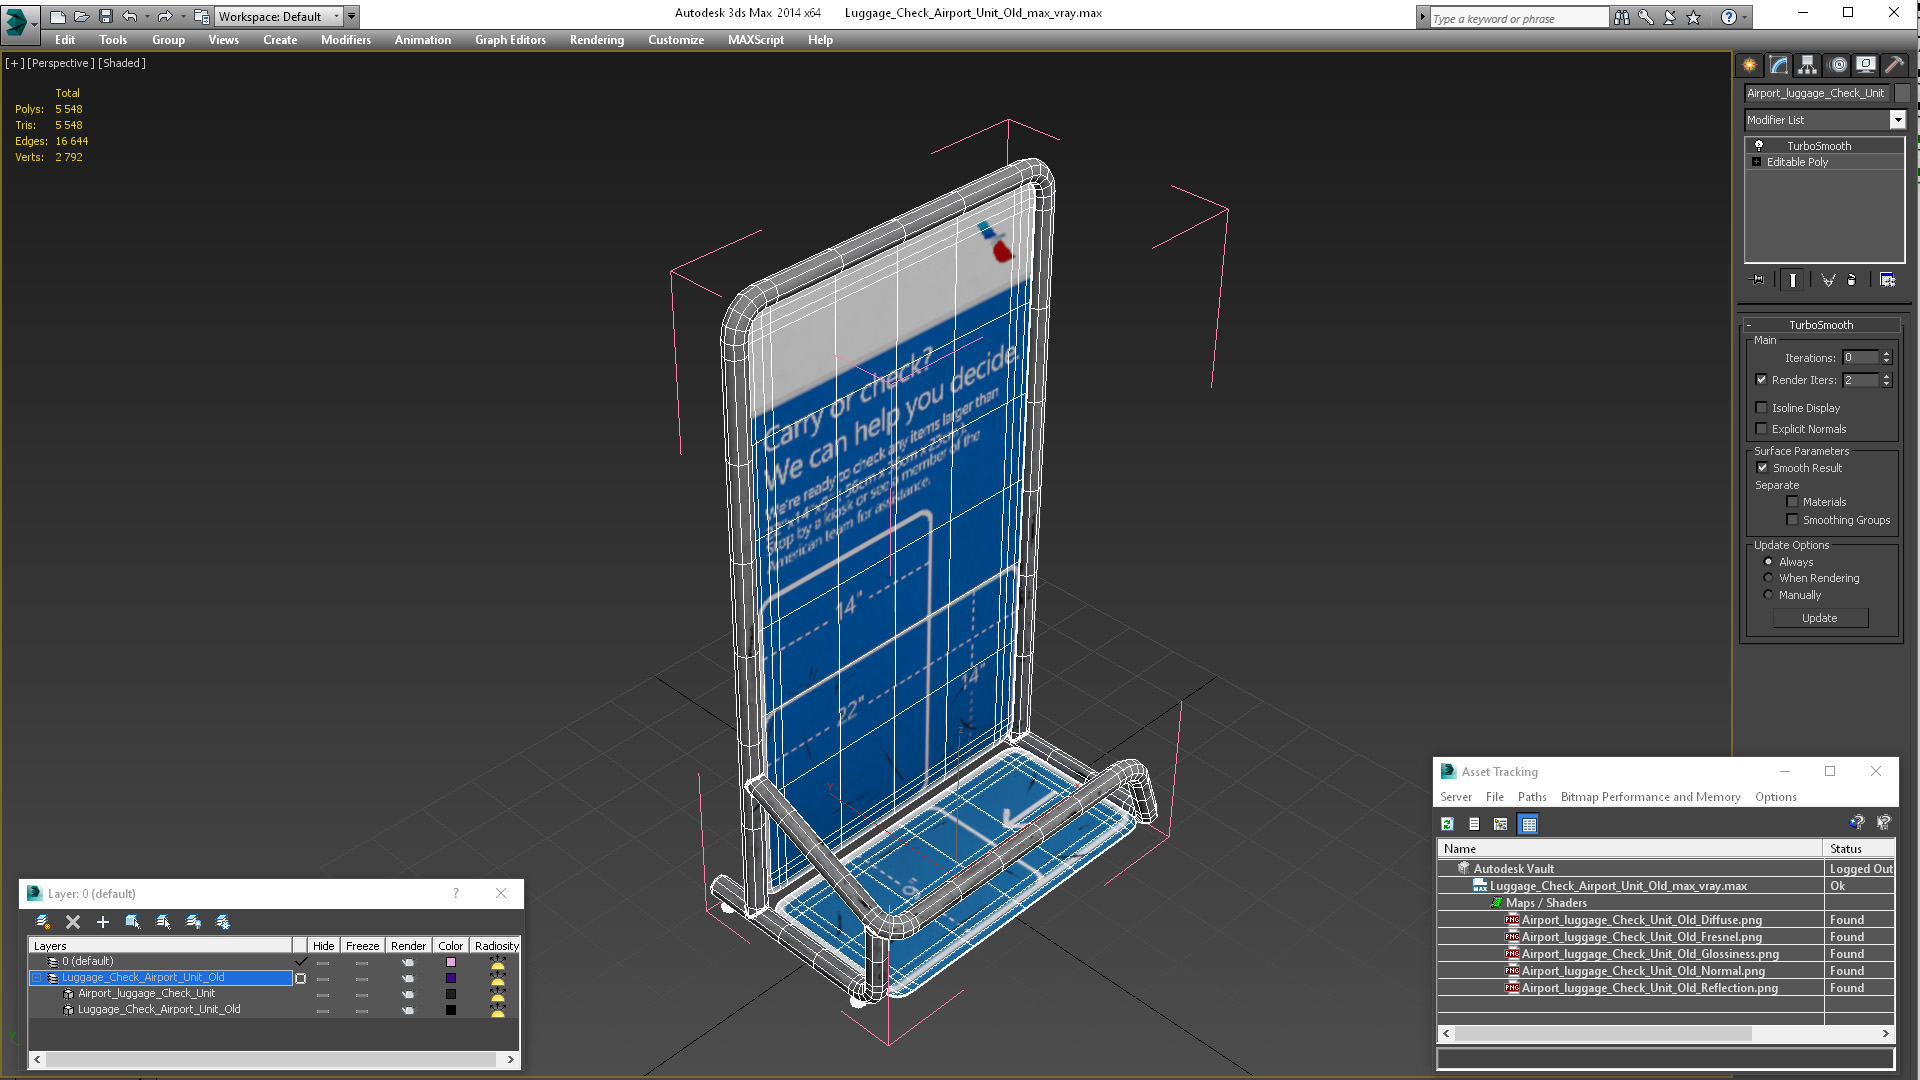Remove modifier from the stack icon
This screenshot has width=1920, height=1080.
click(x=1852, y=280)
